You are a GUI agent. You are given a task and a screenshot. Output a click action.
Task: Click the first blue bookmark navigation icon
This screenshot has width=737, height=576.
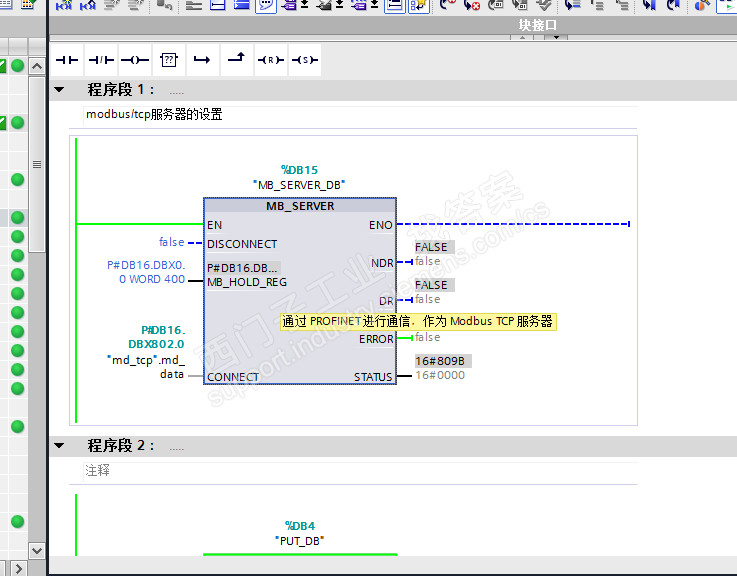649,5
